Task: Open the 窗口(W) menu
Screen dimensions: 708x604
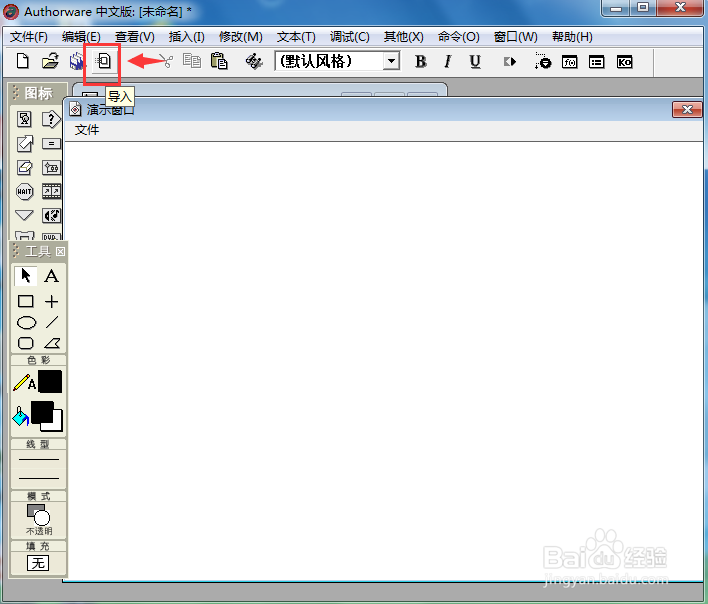Action: click(516, 37)
